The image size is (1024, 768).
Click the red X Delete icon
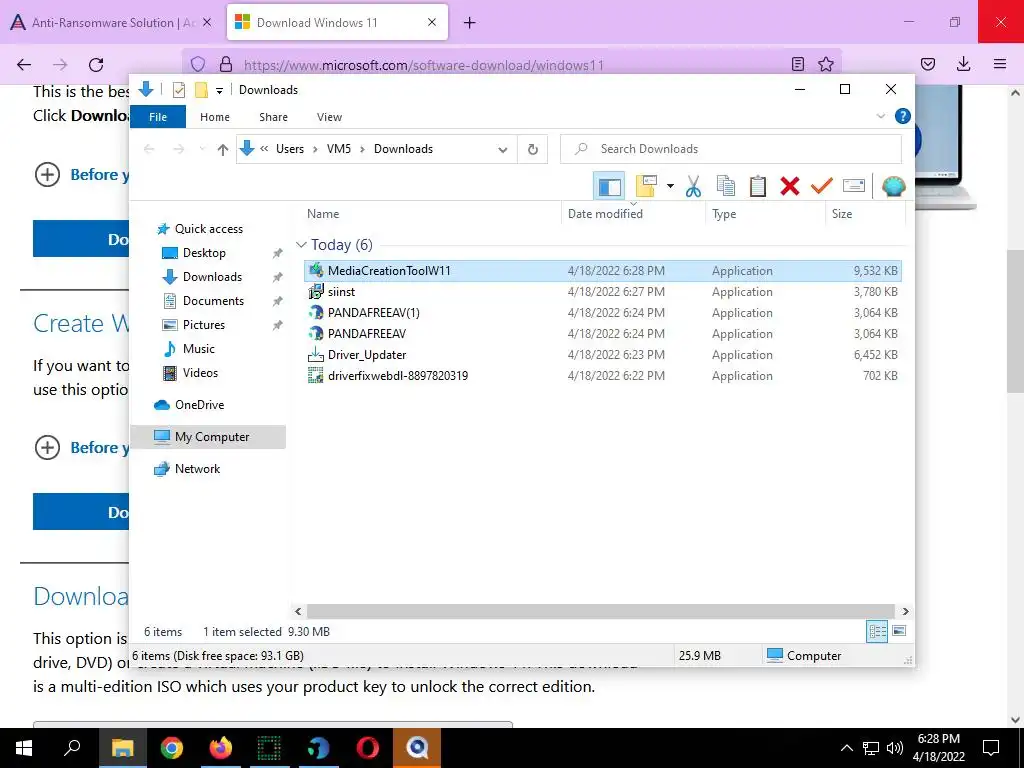pyautogui.click(x=790, y=186)
